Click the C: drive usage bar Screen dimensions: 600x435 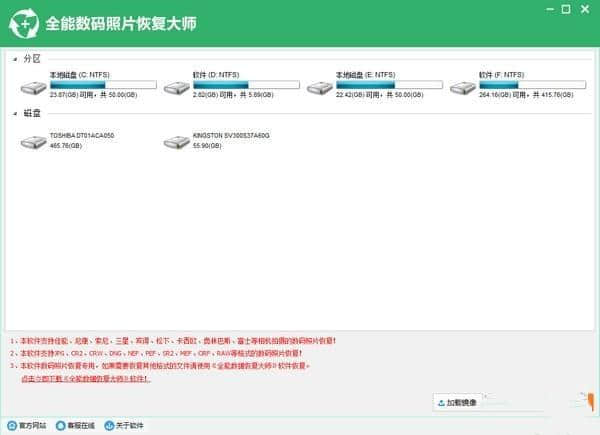pos(90,85)
